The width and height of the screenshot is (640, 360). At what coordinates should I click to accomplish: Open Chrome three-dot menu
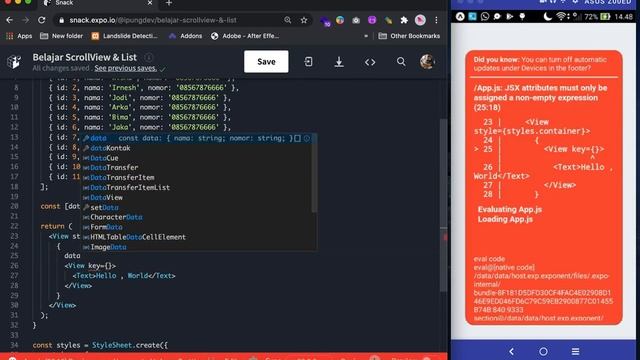436,20
